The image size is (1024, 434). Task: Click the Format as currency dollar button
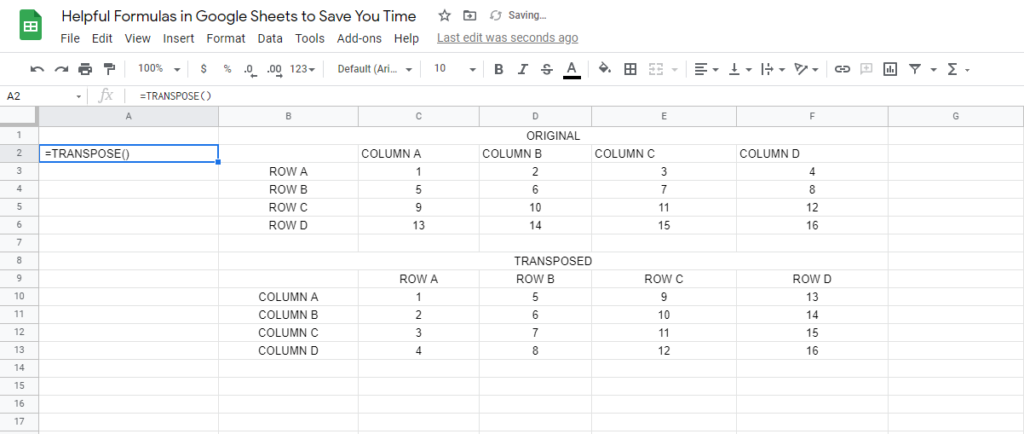(204, 69)
